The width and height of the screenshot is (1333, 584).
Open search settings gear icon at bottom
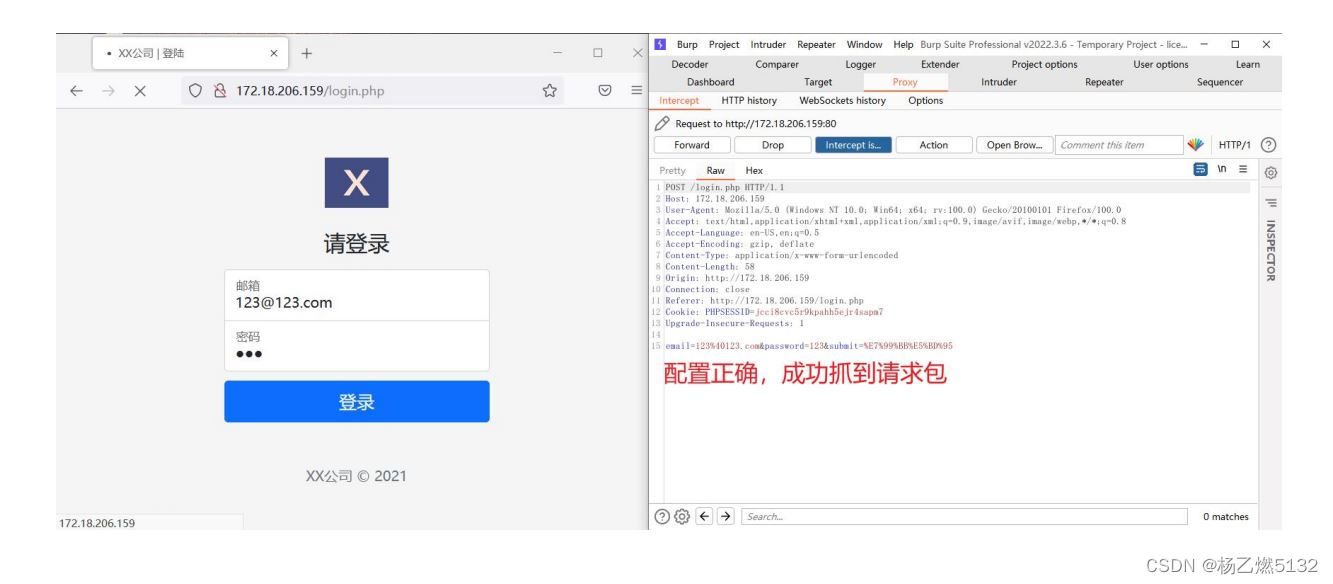pyautogui.click(x=682, y=517)
